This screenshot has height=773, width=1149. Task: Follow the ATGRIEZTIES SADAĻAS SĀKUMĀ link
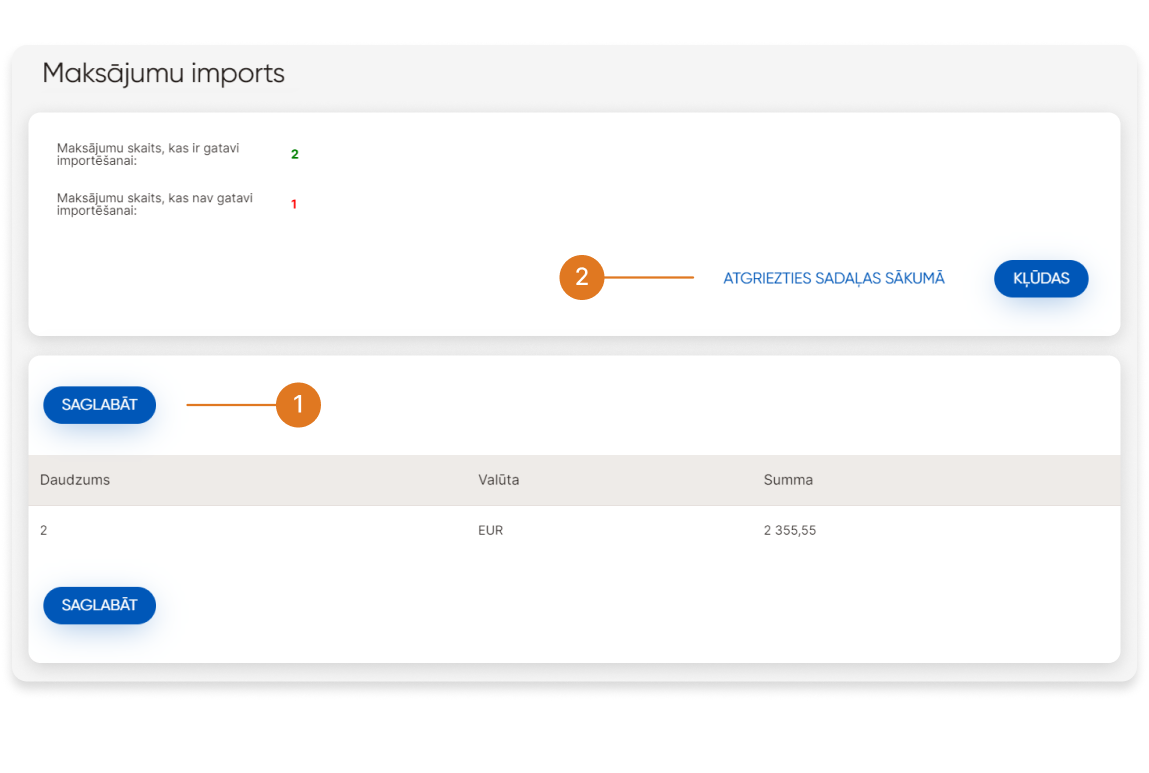click(833, 279)
